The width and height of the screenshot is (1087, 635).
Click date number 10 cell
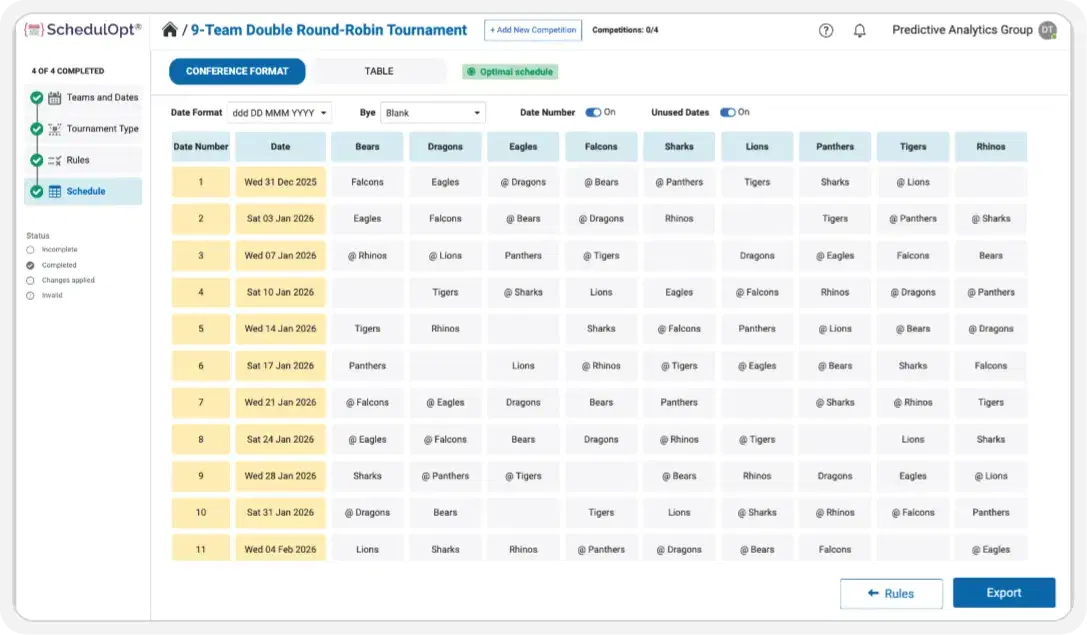coord(201,512)
